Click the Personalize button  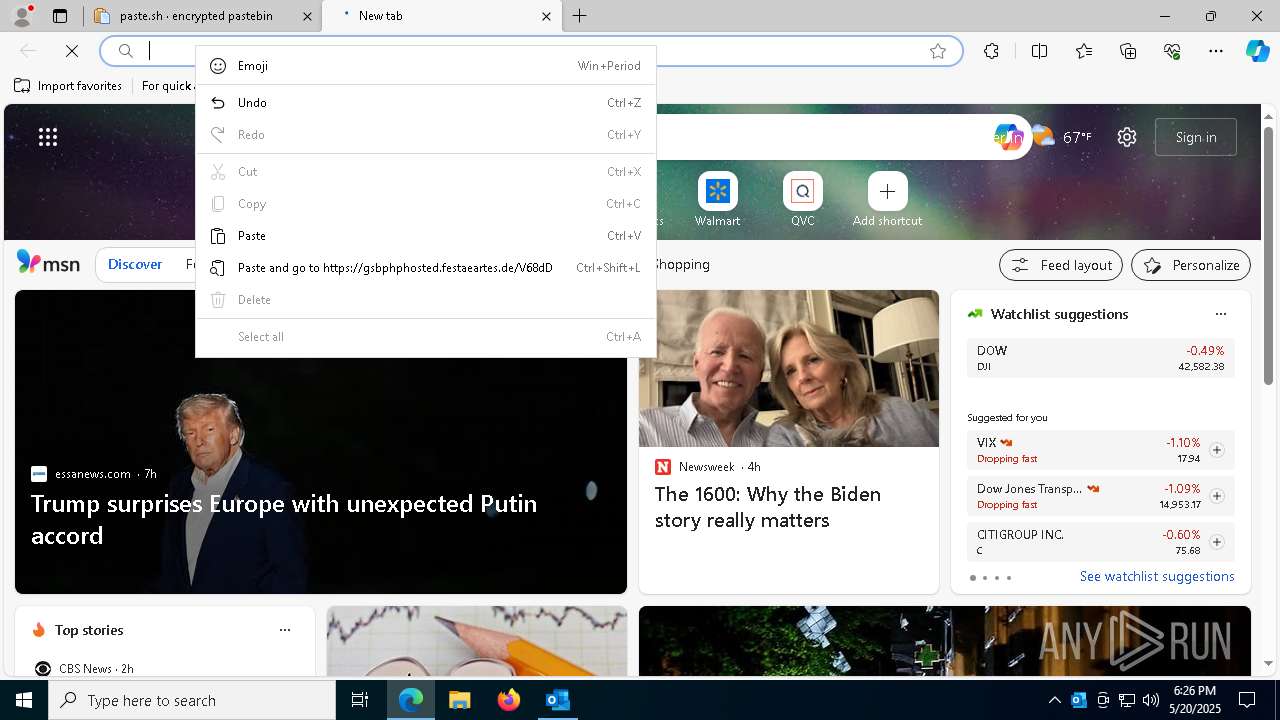click(x=1191, y=265)
